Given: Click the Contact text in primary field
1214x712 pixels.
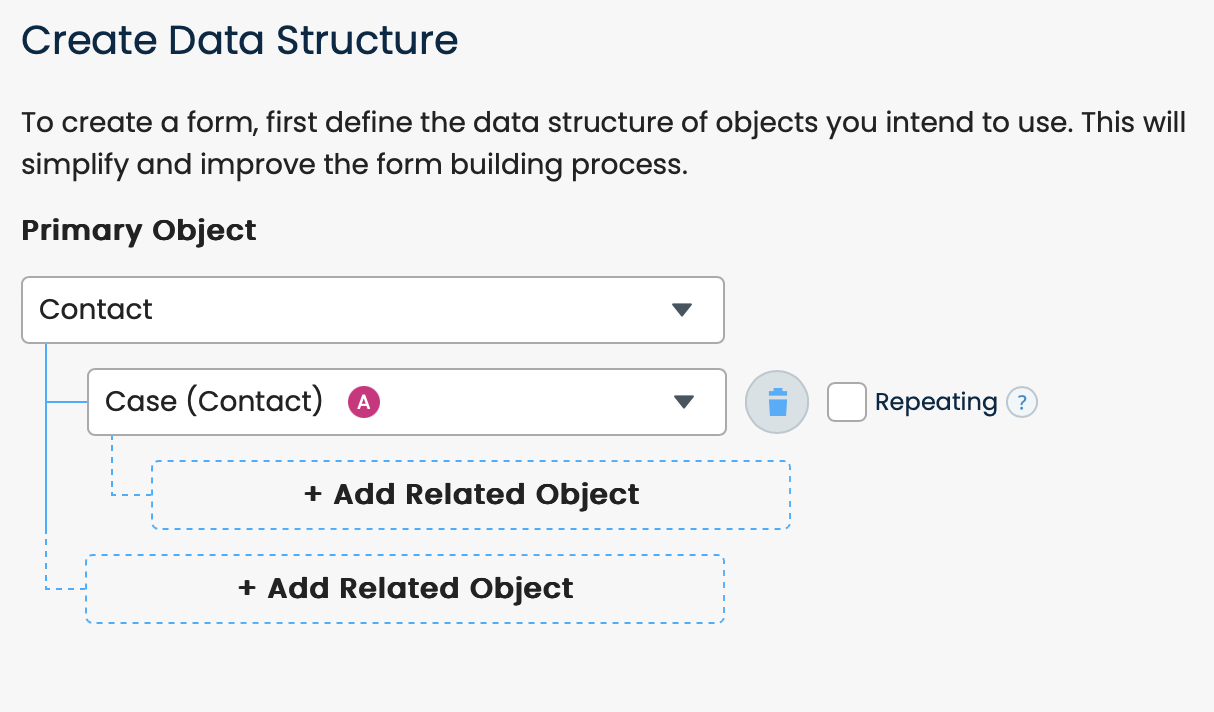Looking at the screenshot, I should pos(96,310).
